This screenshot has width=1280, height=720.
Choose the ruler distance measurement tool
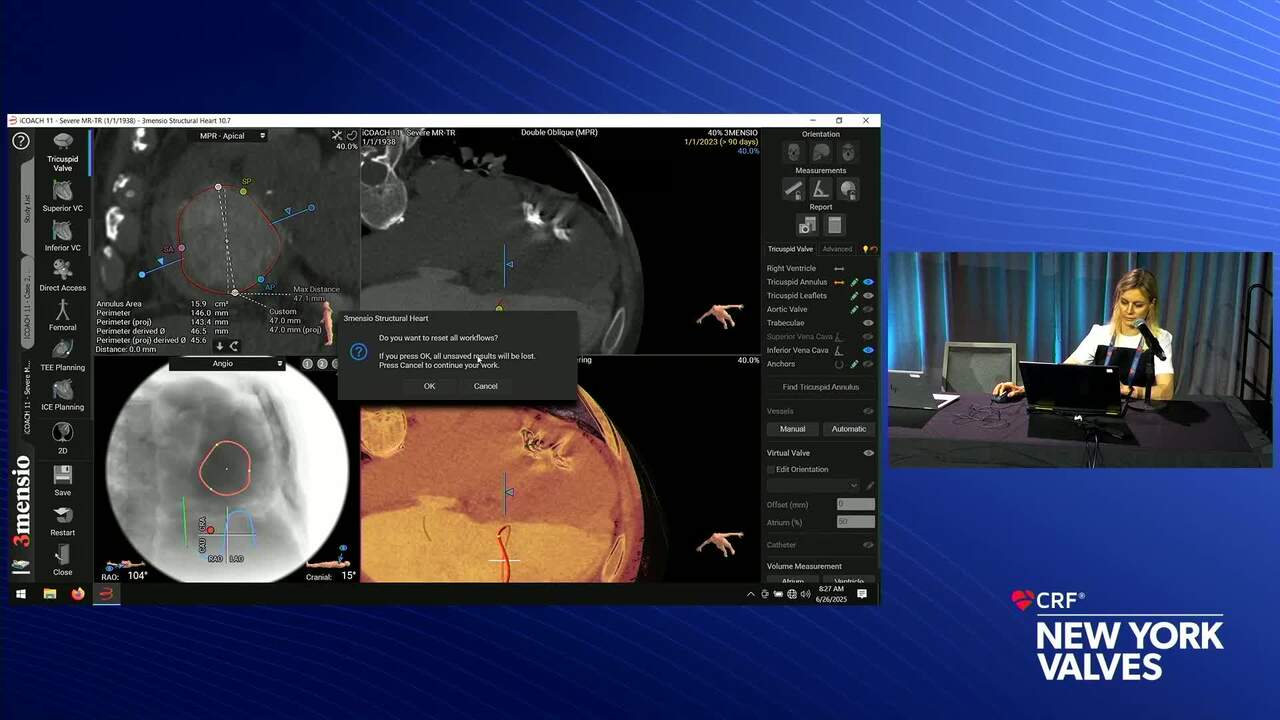pyautogui.click(x=793, y=189)
